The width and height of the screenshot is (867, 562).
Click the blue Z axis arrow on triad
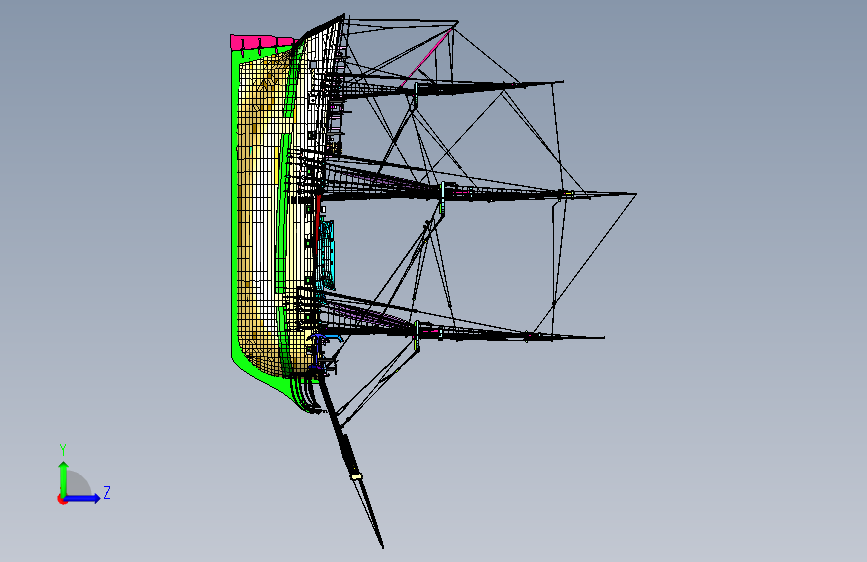click(x=83, y=498)
